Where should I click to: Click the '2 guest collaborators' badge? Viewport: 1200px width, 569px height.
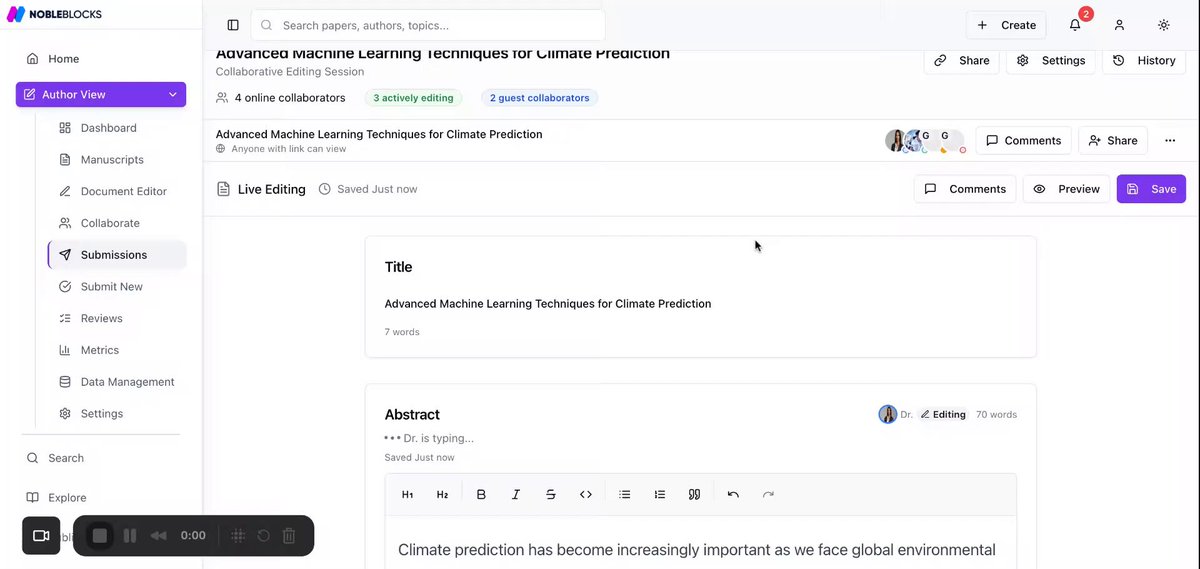pos(539,98)
